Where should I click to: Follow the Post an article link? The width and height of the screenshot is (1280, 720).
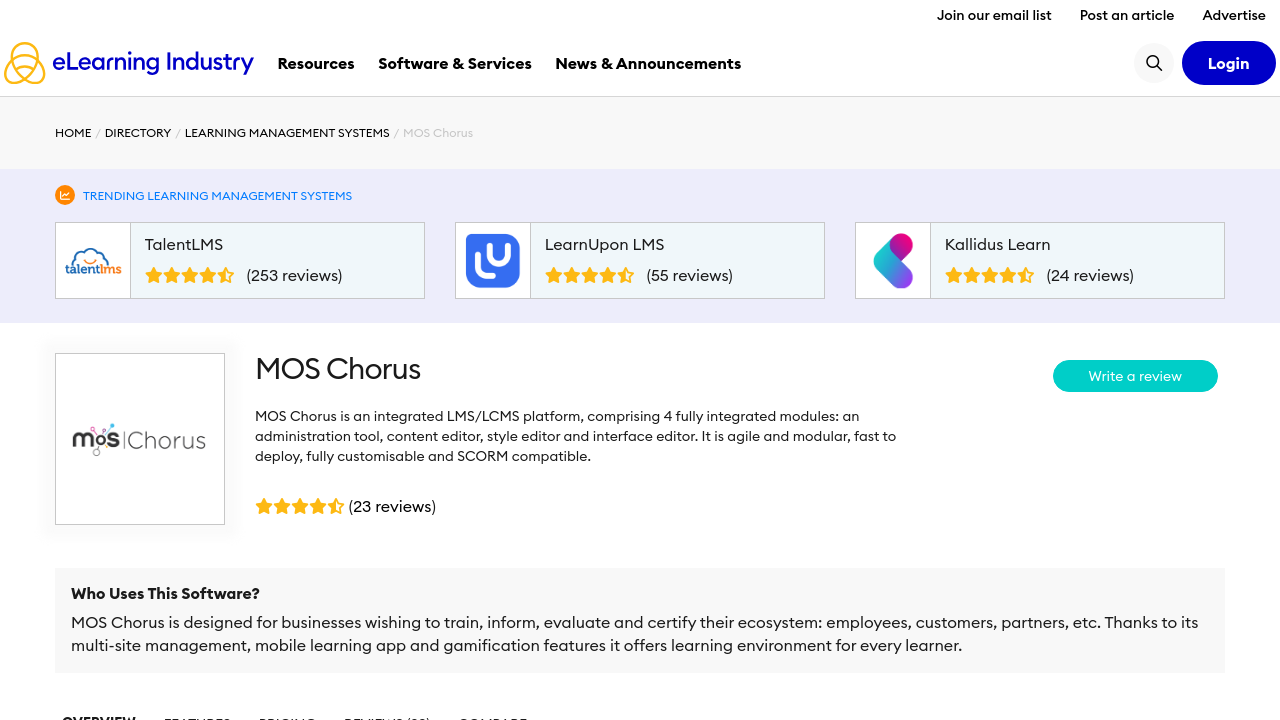1127,15
